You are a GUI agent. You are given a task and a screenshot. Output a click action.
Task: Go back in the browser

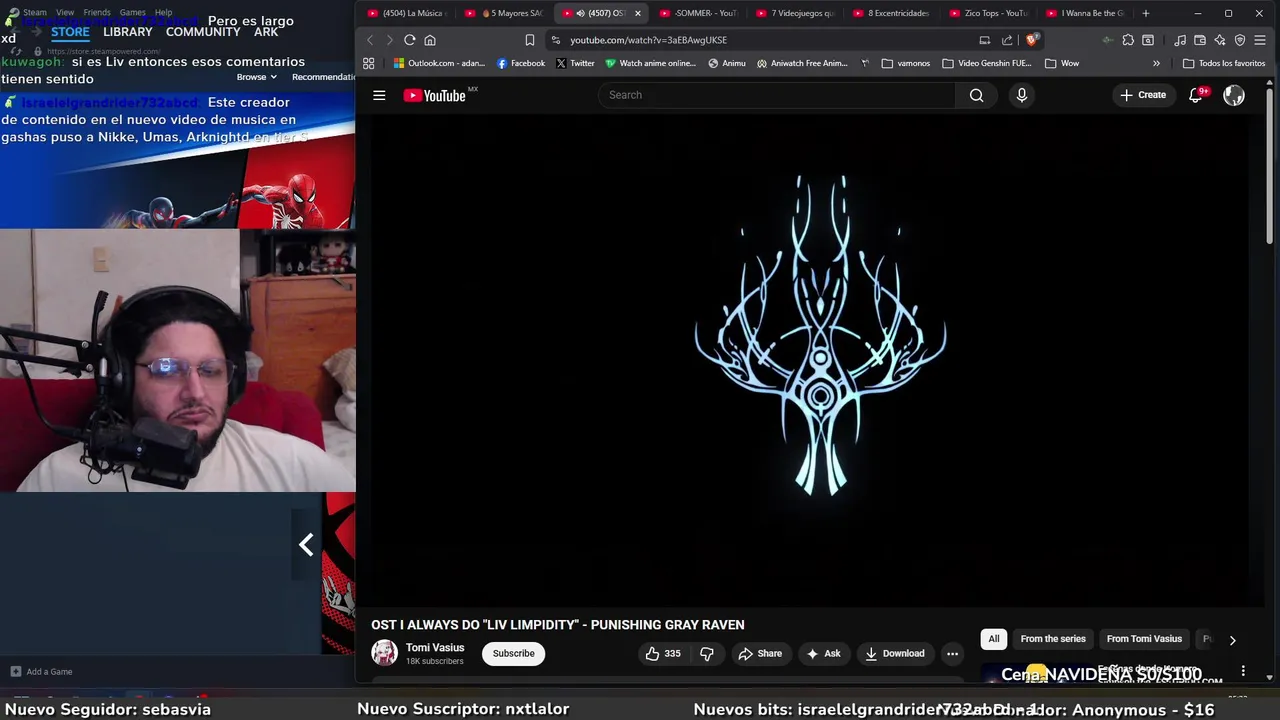[370, 40]
